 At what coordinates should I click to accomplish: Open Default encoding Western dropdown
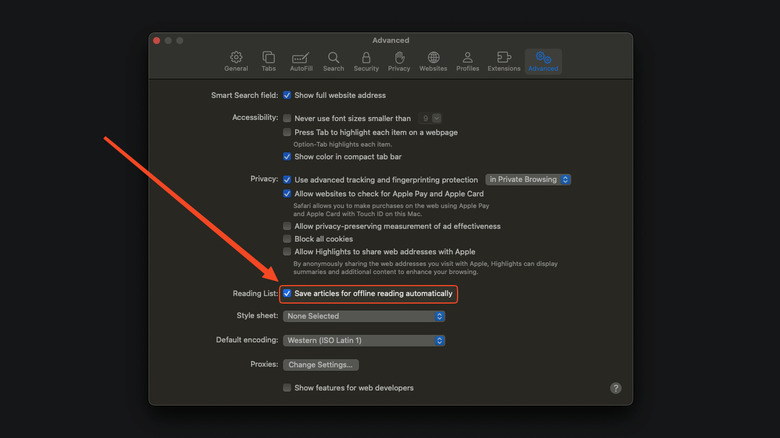pyautogui.click(x=364, y=340)
